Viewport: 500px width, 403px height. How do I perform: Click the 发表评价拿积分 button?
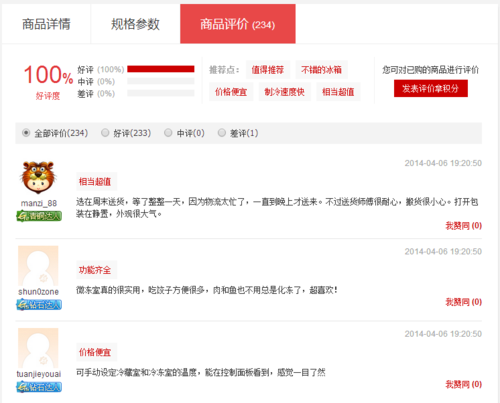[431, 88]
